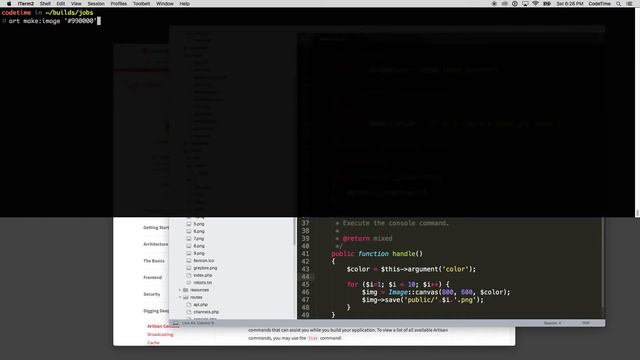640x360 pixels.
Task: Click the CodeTime user name in menu bar
Action: (600, 4)
